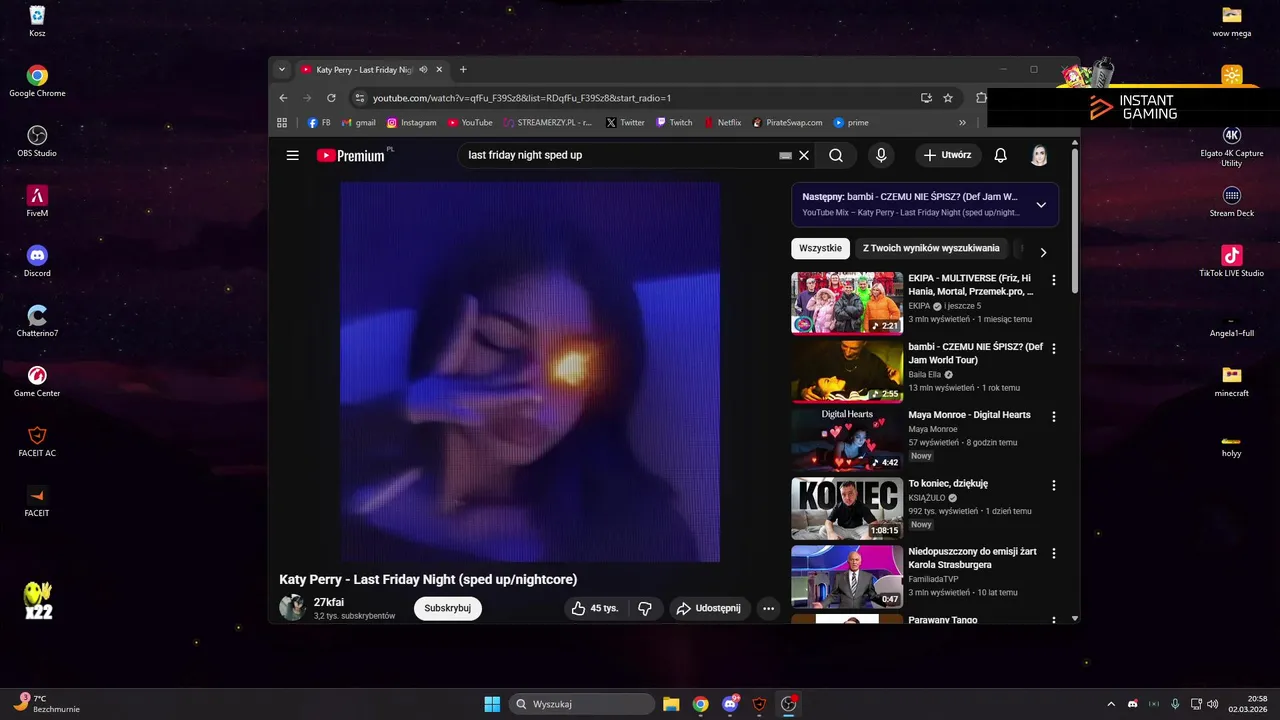Open Discord desktop shortcut

[x=37, y=261]
